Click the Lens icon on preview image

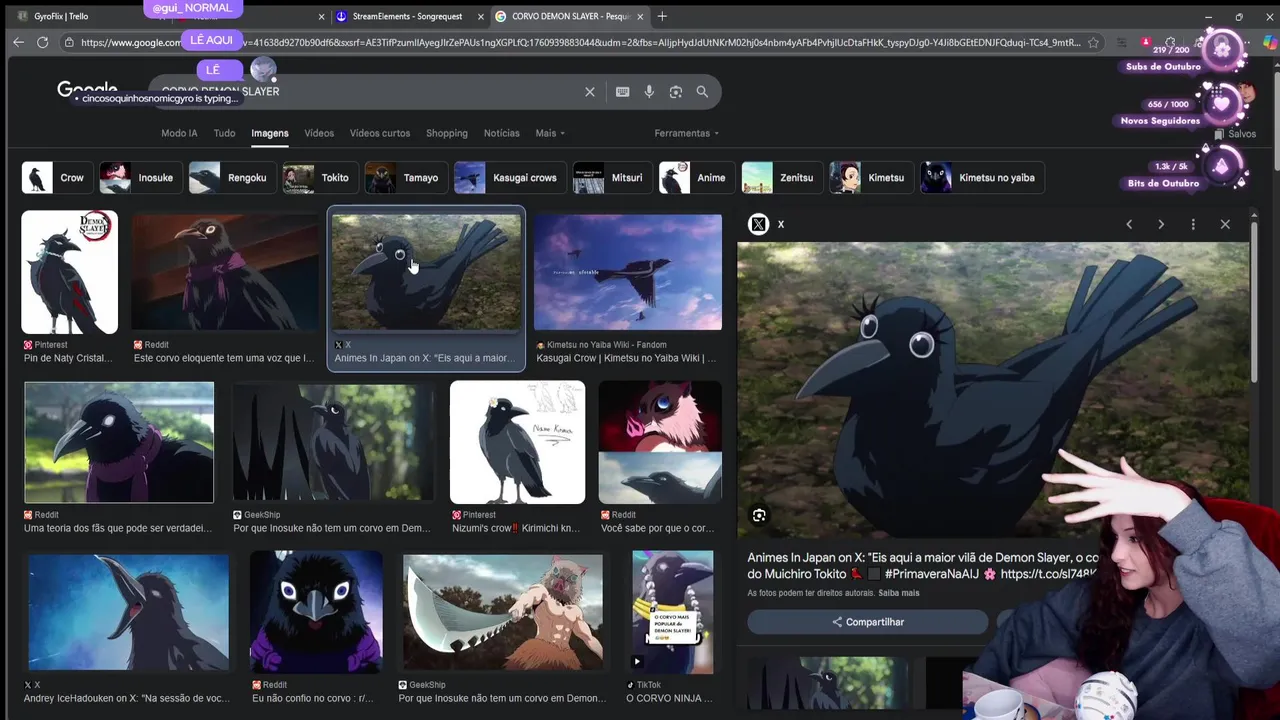click(759, 516)
